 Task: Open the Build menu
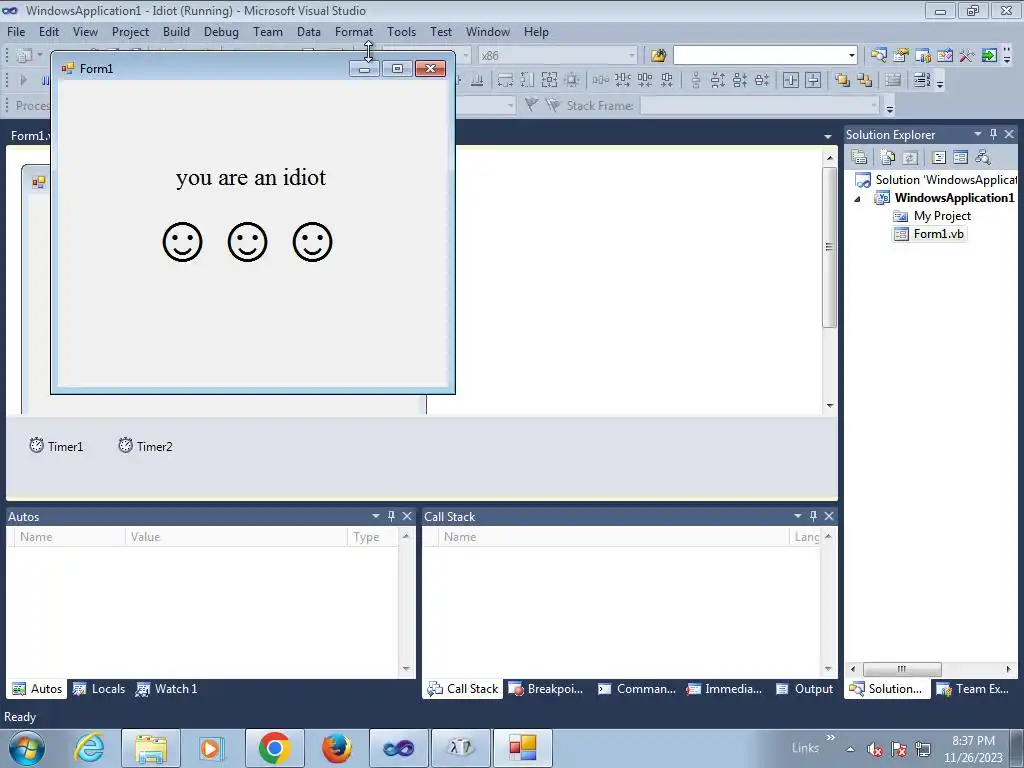176,31
